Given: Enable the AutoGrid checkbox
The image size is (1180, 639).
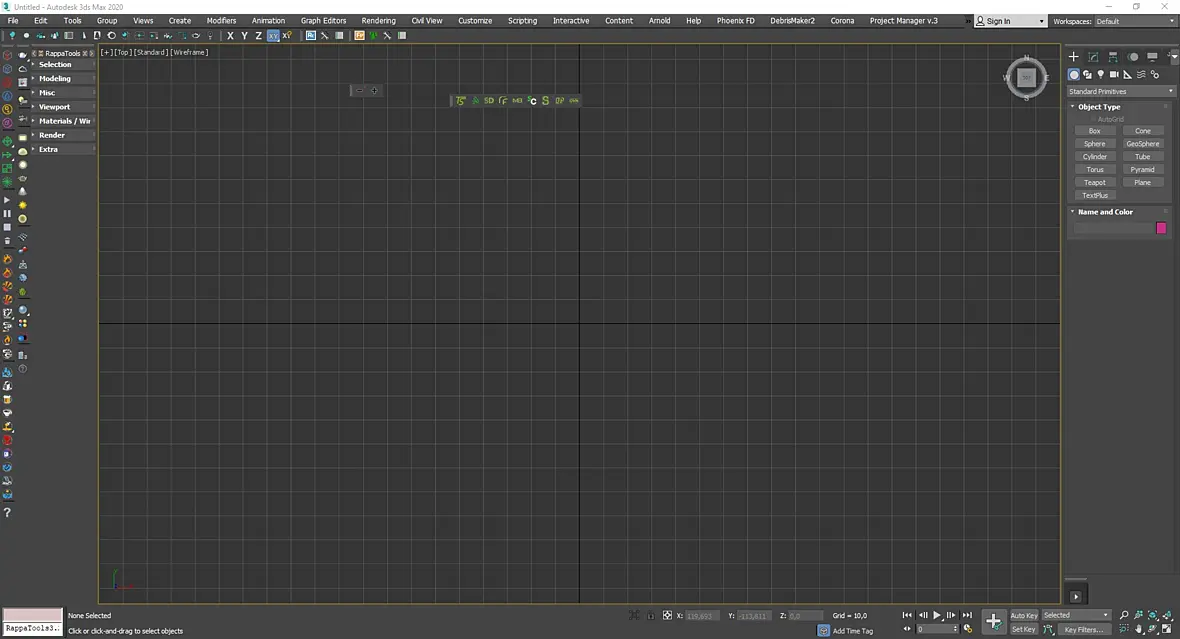Looking at the screenshot, I should tap(1093, 119).
